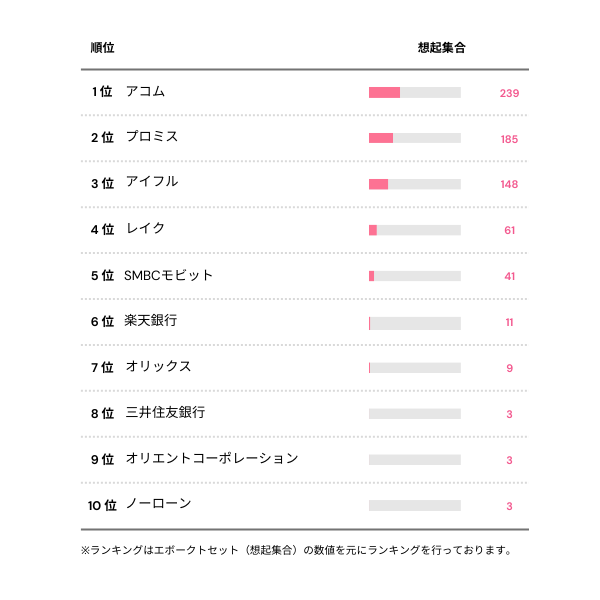Click the アコム progress bar
This screenshot has height=600, width=600.
[415, 93]
